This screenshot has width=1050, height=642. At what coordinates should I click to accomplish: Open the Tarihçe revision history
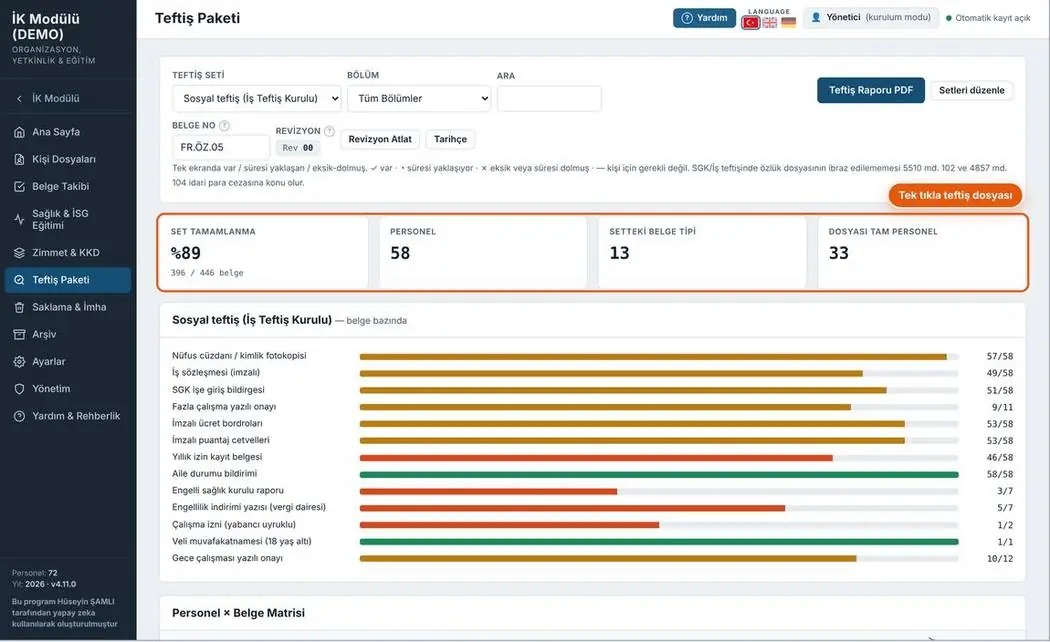(x=450, y=139)
